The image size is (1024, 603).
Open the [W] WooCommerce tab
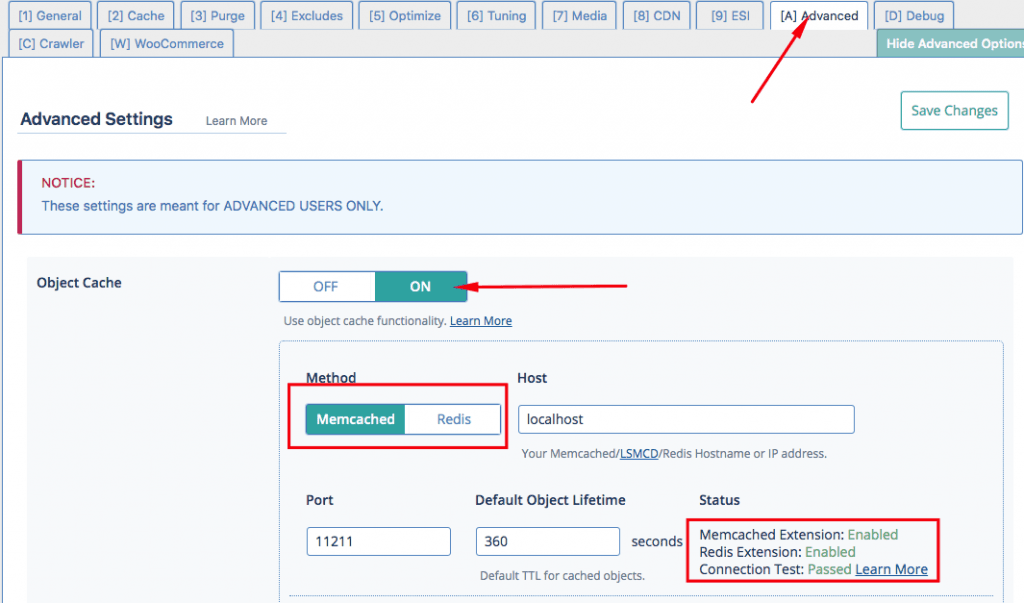167,44
